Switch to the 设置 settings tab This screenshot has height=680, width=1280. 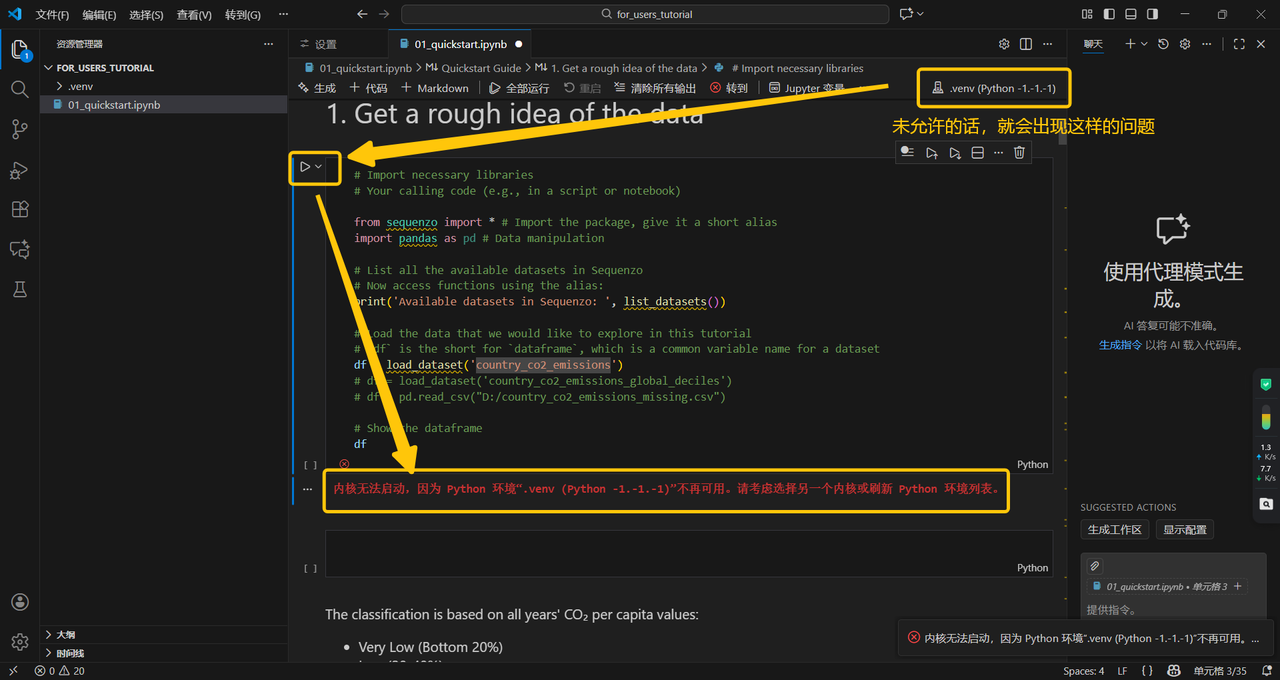(318, 44)
